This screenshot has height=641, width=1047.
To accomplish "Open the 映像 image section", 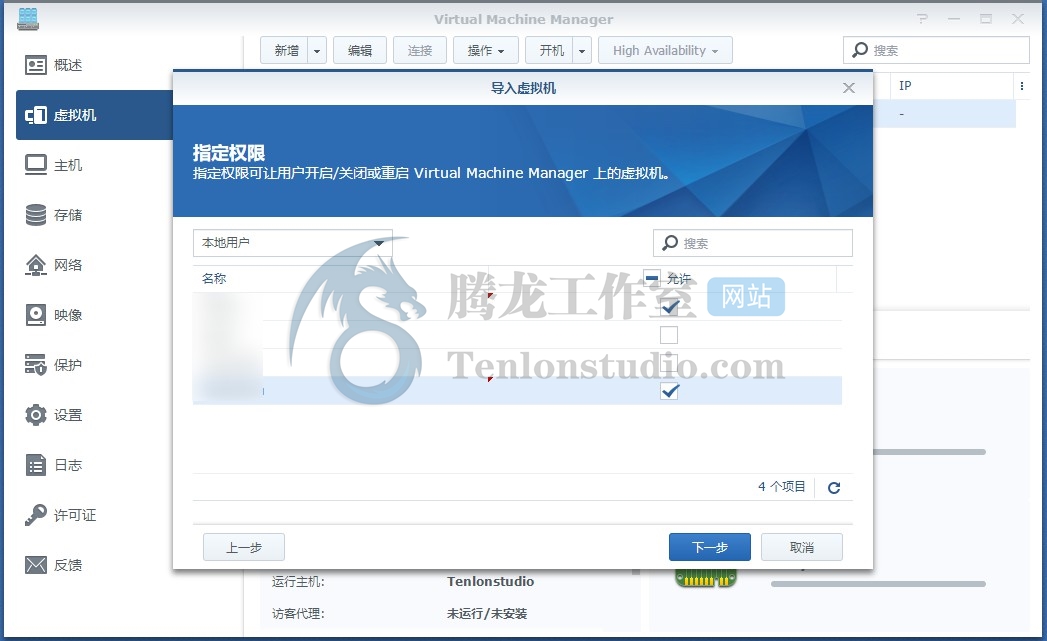I will [x=53, y=315].
